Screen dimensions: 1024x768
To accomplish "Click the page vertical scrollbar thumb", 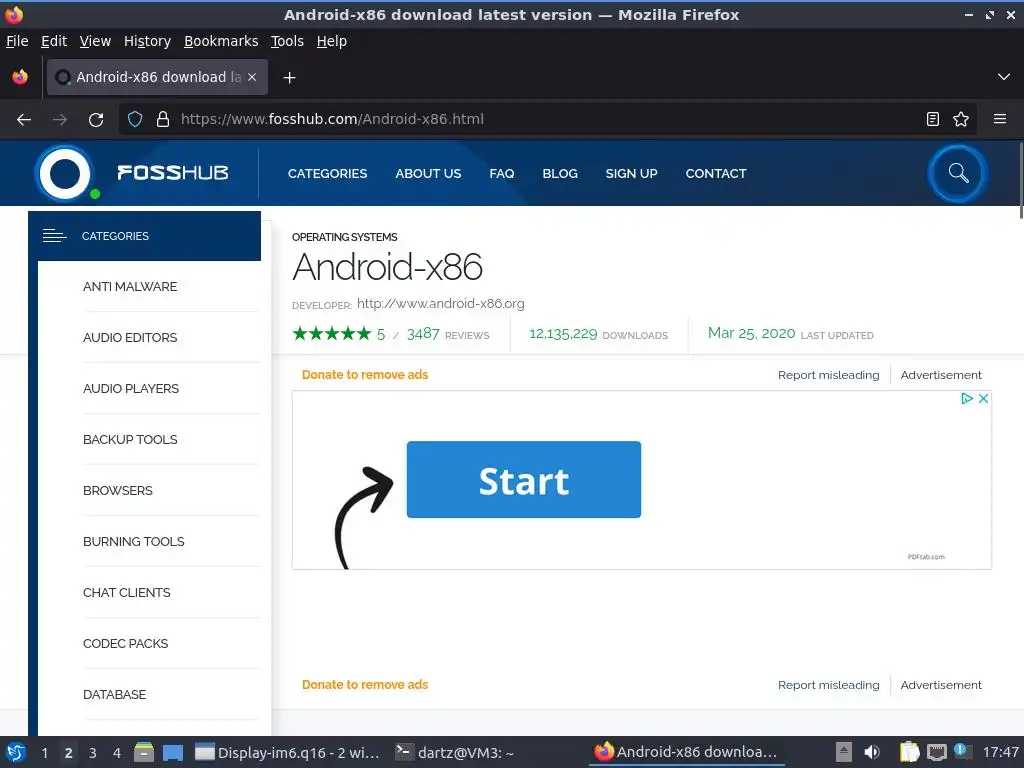I will 1021,181.
